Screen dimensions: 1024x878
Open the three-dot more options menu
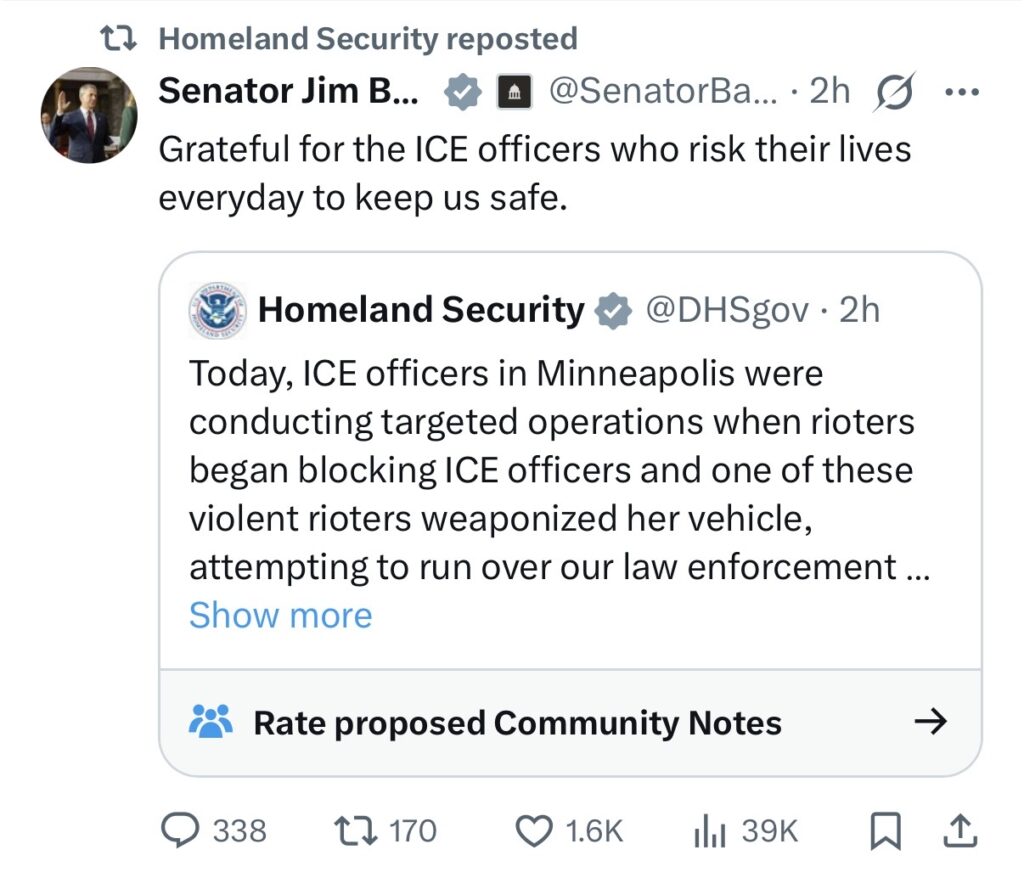point(962,92)
